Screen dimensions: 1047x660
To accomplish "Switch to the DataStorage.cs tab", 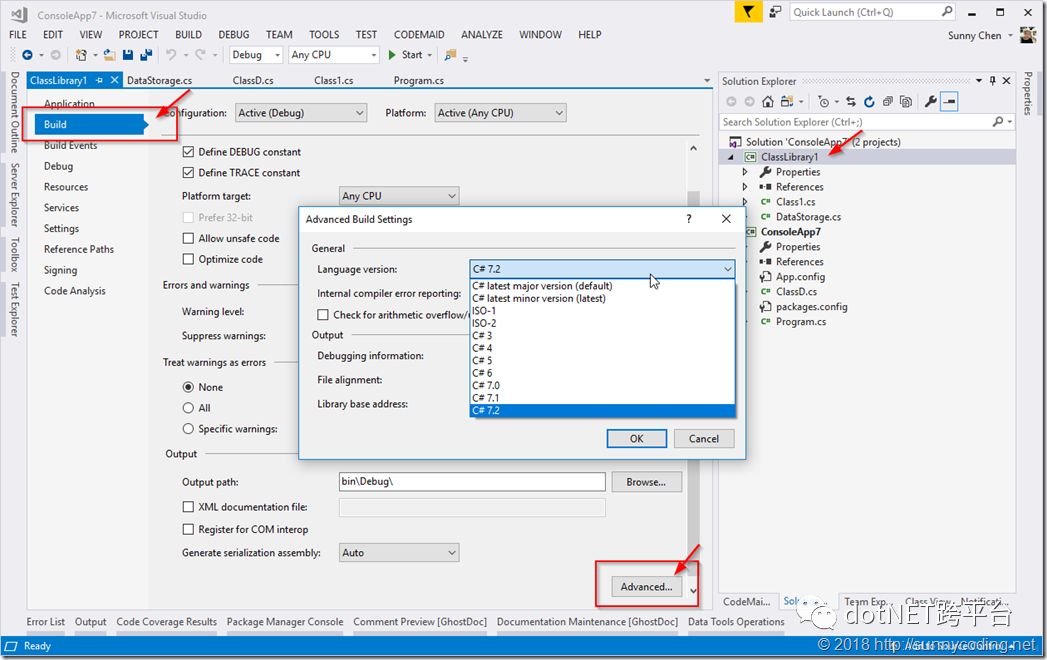I will [160, 80].
